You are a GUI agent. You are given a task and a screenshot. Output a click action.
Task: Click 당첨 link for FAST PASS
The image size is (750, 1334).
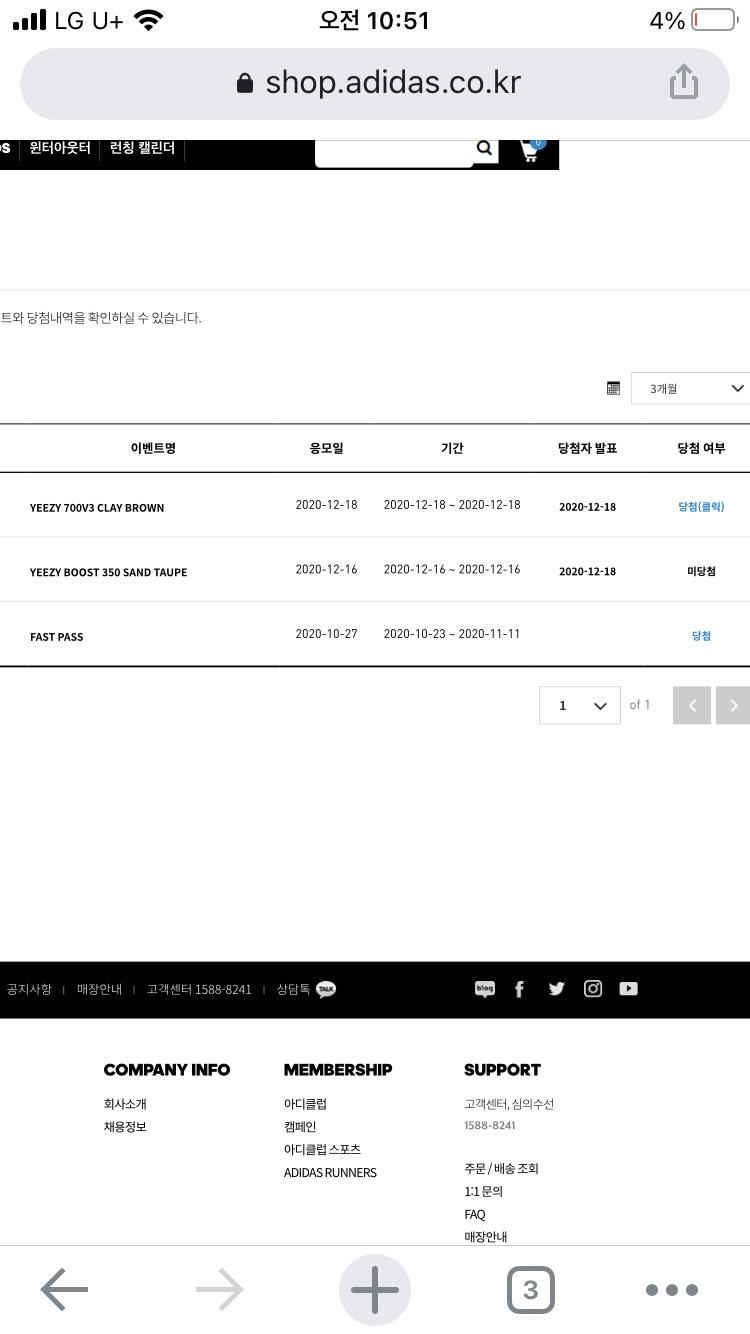[x=701, y=636]
